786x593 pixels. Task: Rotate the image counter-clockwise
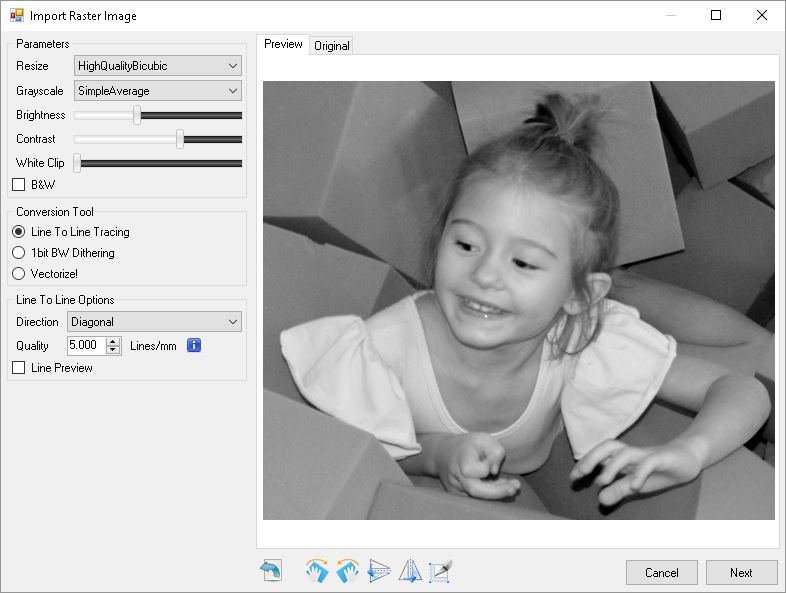coord(347,571)
